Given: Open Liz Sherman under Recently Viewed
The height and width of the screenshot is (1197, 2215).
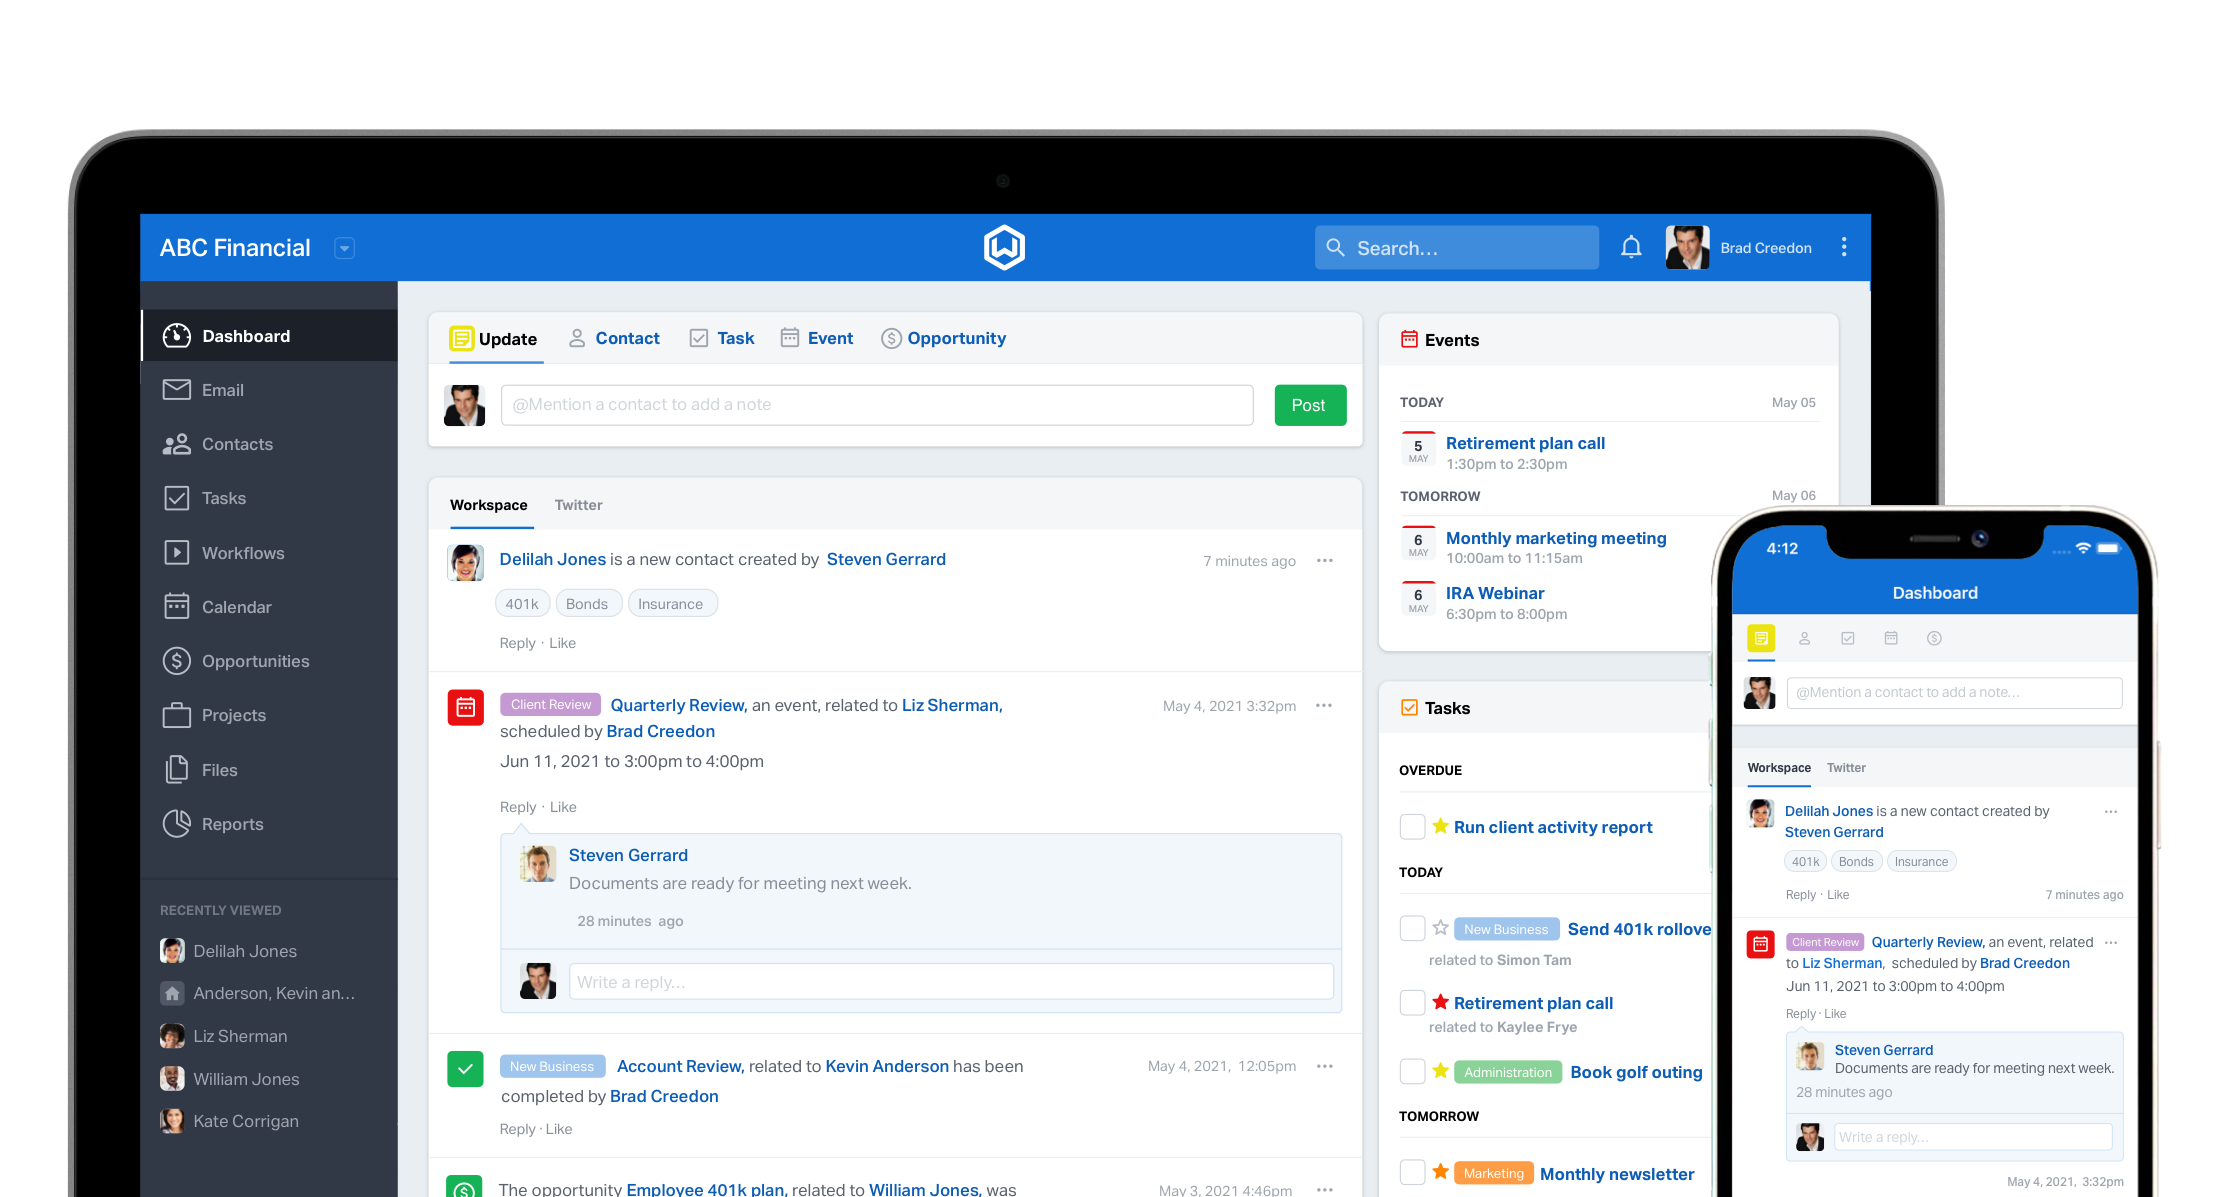Looking at the screenshot, I should (224, 1036).
